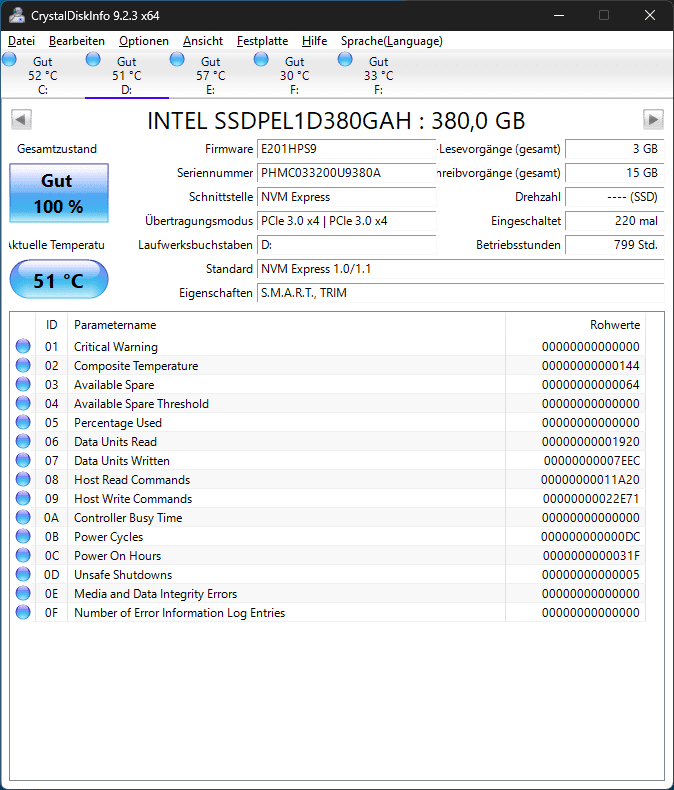
Task: Click the status orb for Number of Error Information Log Entries
Action: 23,612
